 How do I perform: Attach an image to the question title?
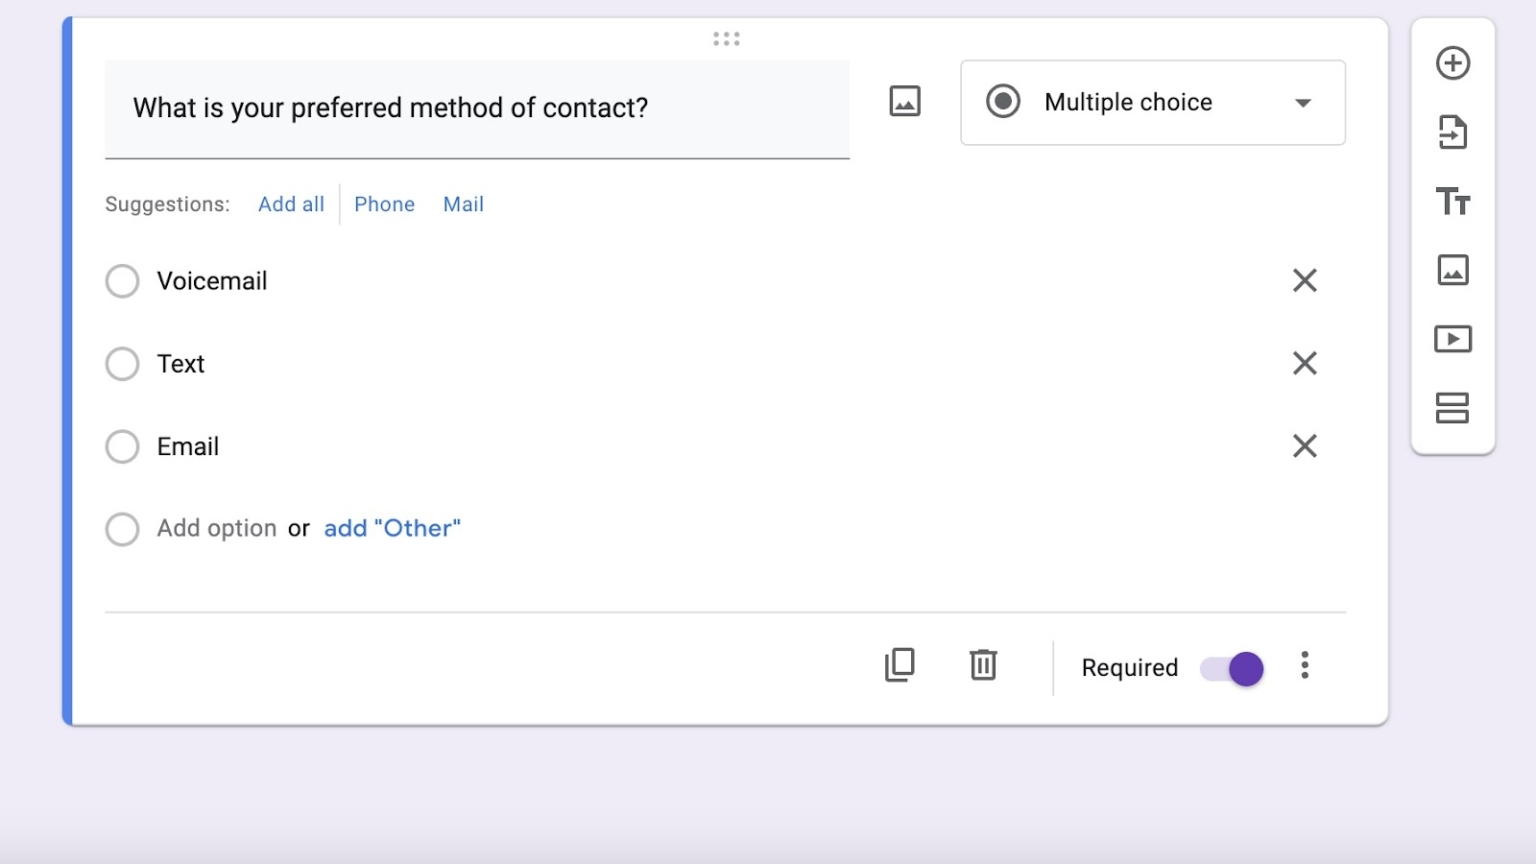tap(904, 101)
